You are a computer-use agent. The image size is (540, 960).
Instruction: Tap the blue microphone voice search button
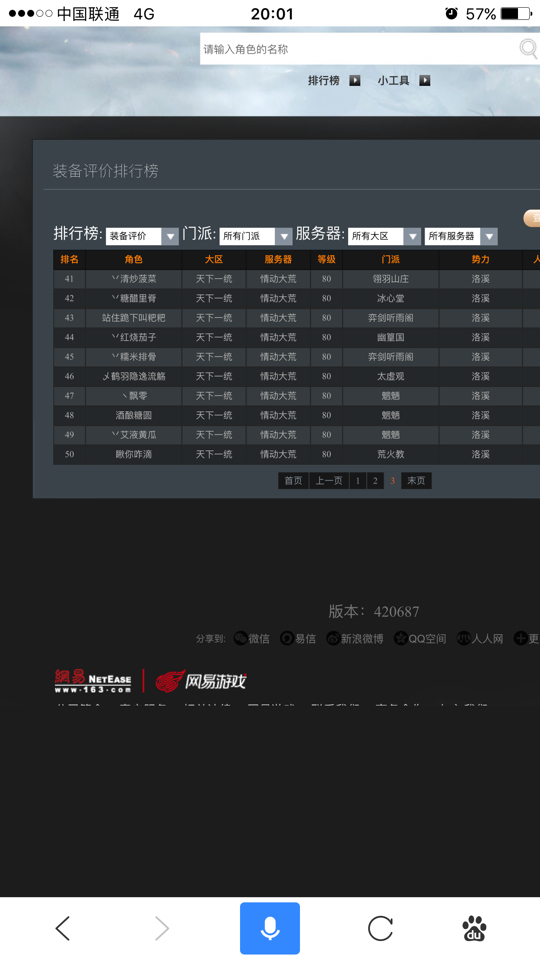pos(270,928)
